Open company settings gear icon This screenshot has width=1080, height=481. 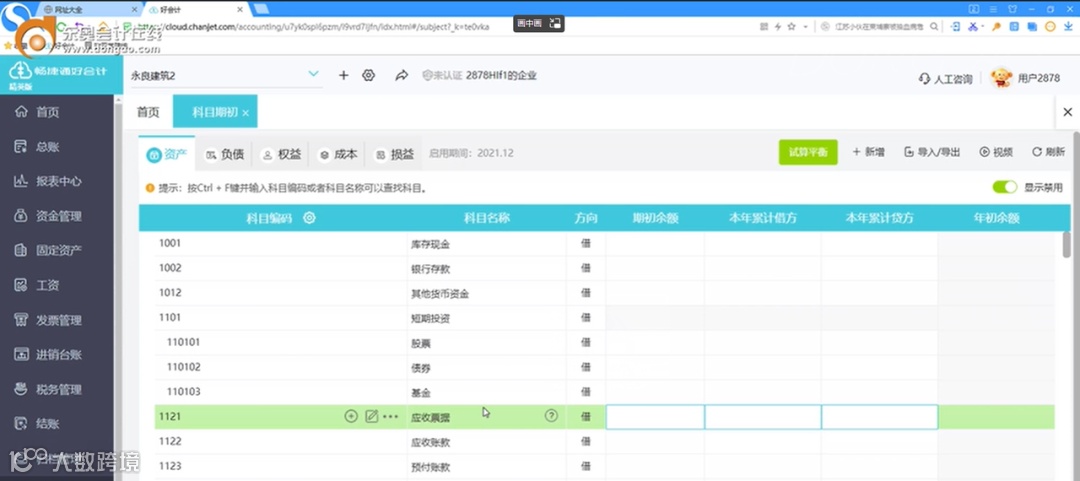tap(368, 75)
